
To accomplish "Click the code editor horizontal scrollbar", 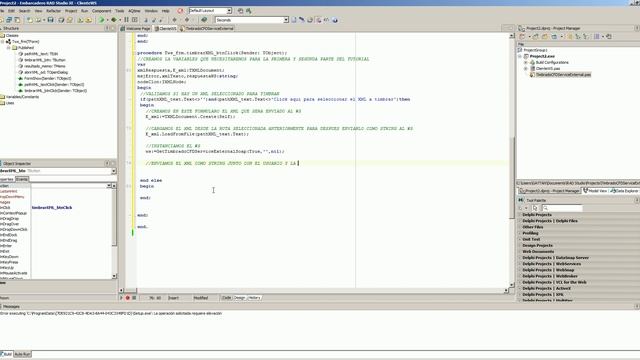I will click(x=314, y=291).
